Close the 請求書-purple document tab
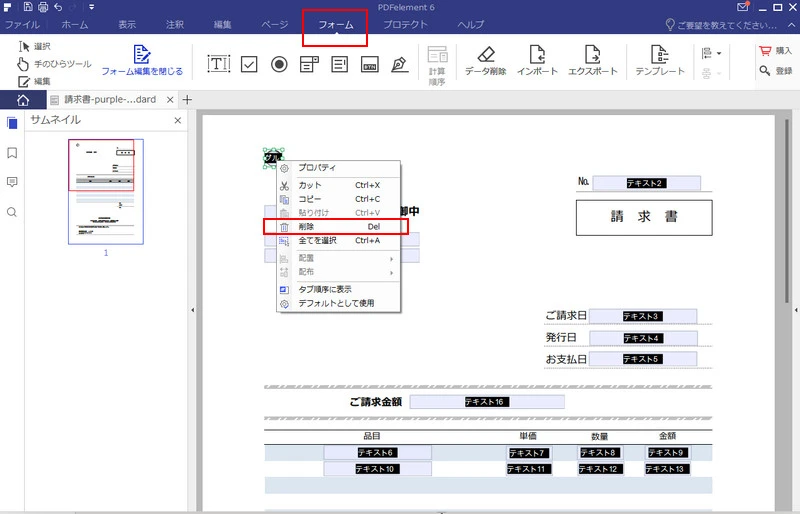This screenshot has width=800, height=514. 170,100
